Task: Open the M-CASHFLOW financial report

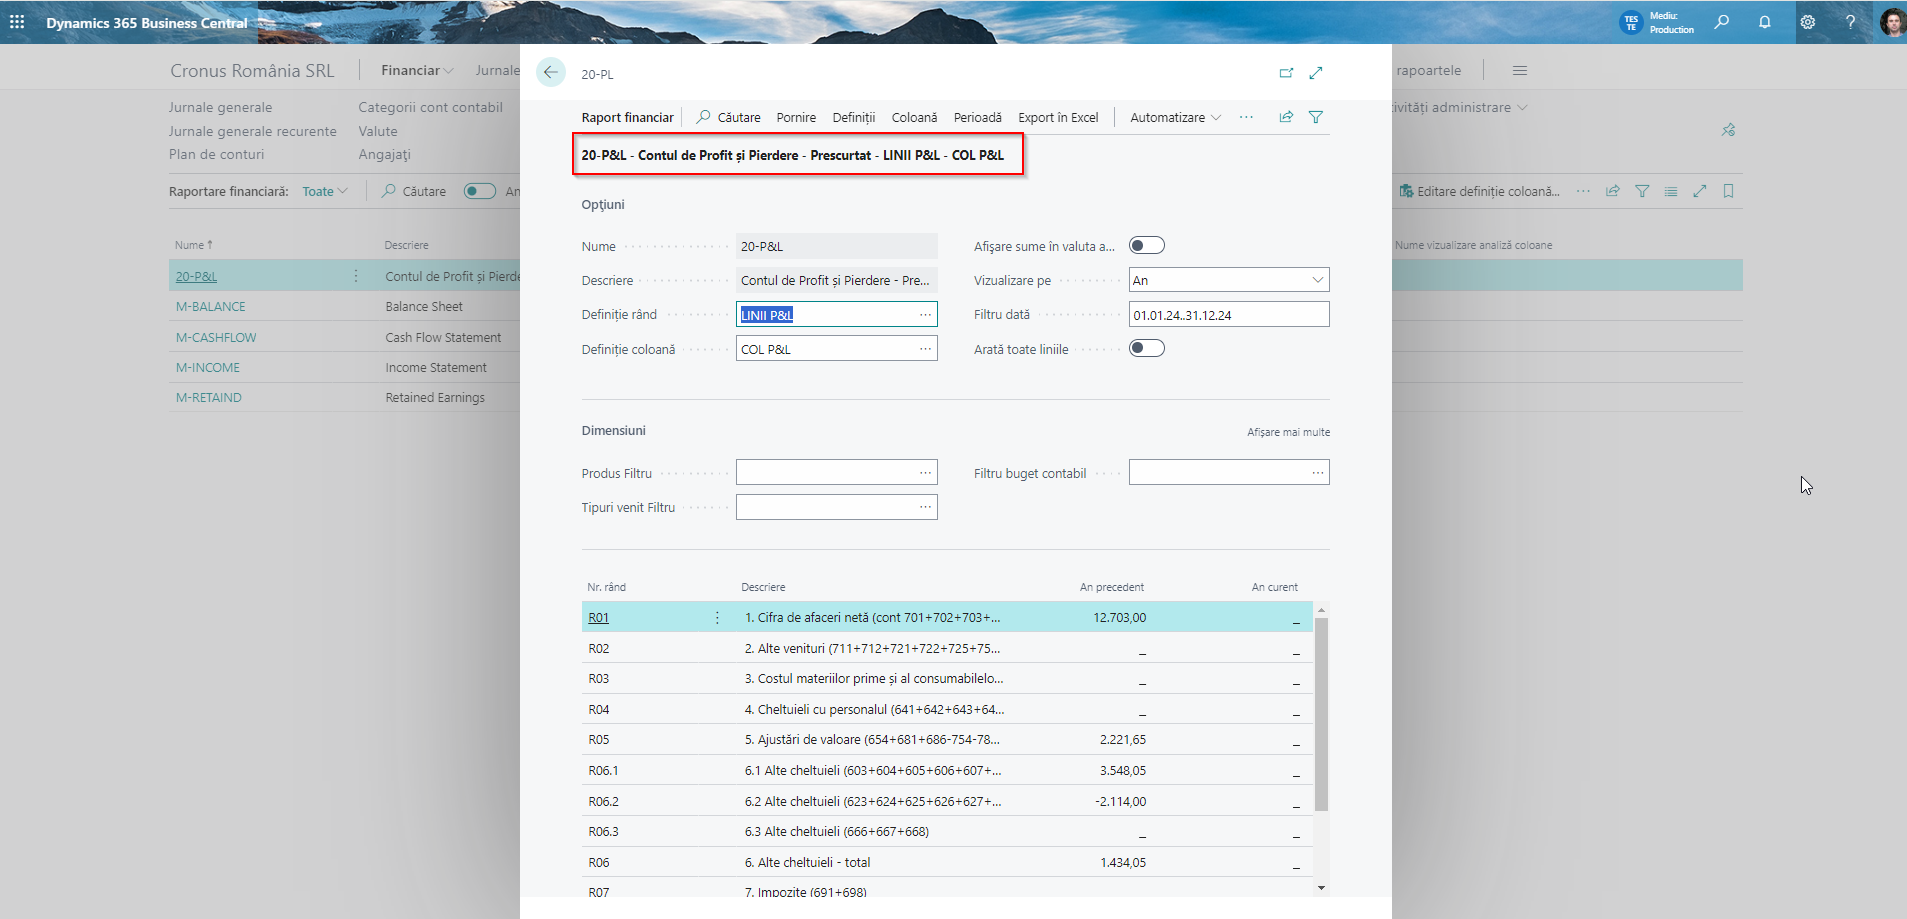Action: coord(215,337)
